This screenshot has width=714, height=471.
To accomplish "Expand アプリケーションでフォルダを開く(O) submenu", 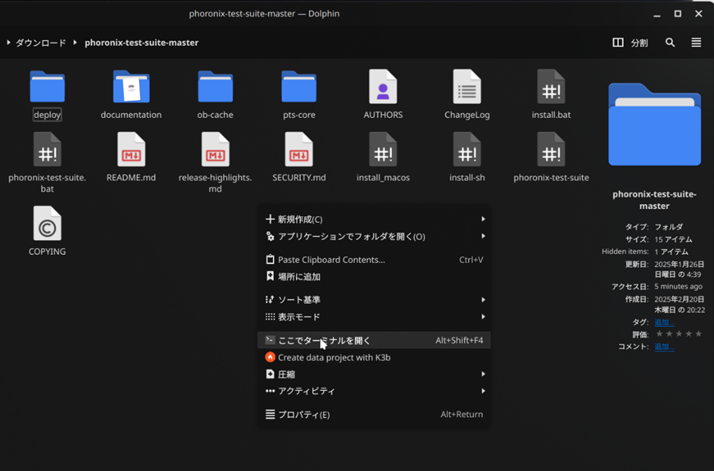I will tap(374, 236).
